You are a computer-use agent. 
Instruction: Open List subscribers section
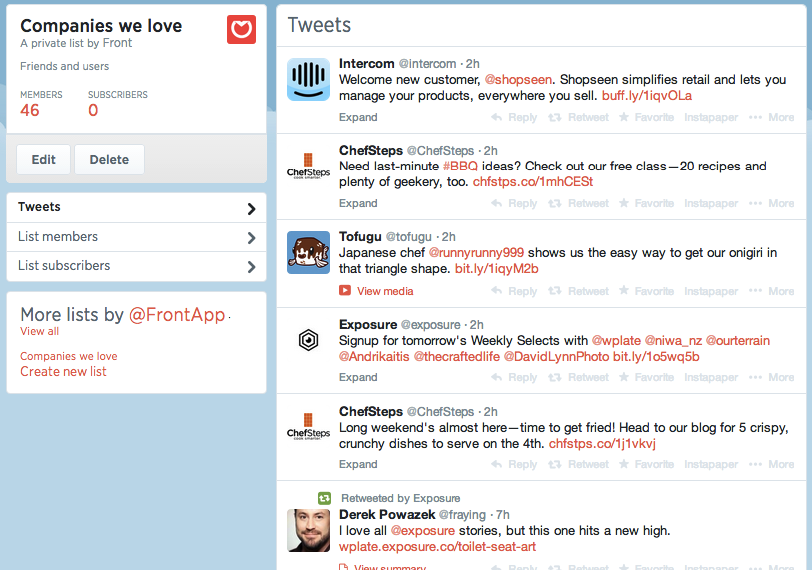pos(137,267)
